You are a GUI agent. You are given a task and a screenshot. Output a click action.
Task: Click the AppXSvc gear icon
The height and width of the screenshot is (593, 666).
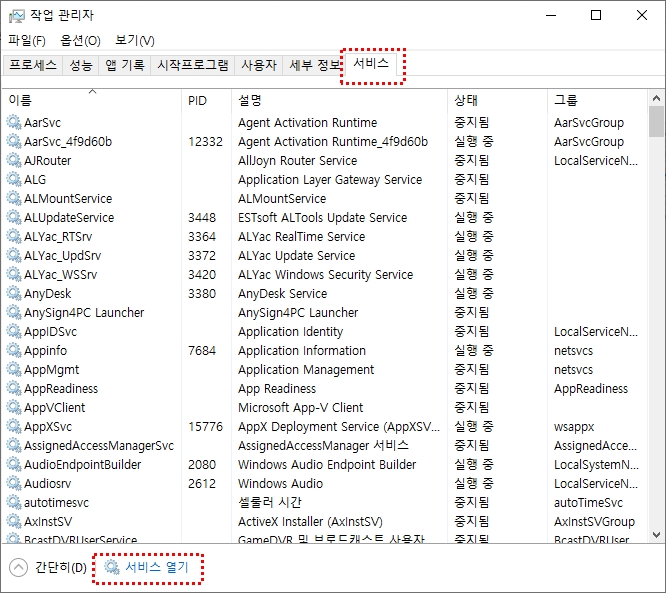tap(14, 426)
